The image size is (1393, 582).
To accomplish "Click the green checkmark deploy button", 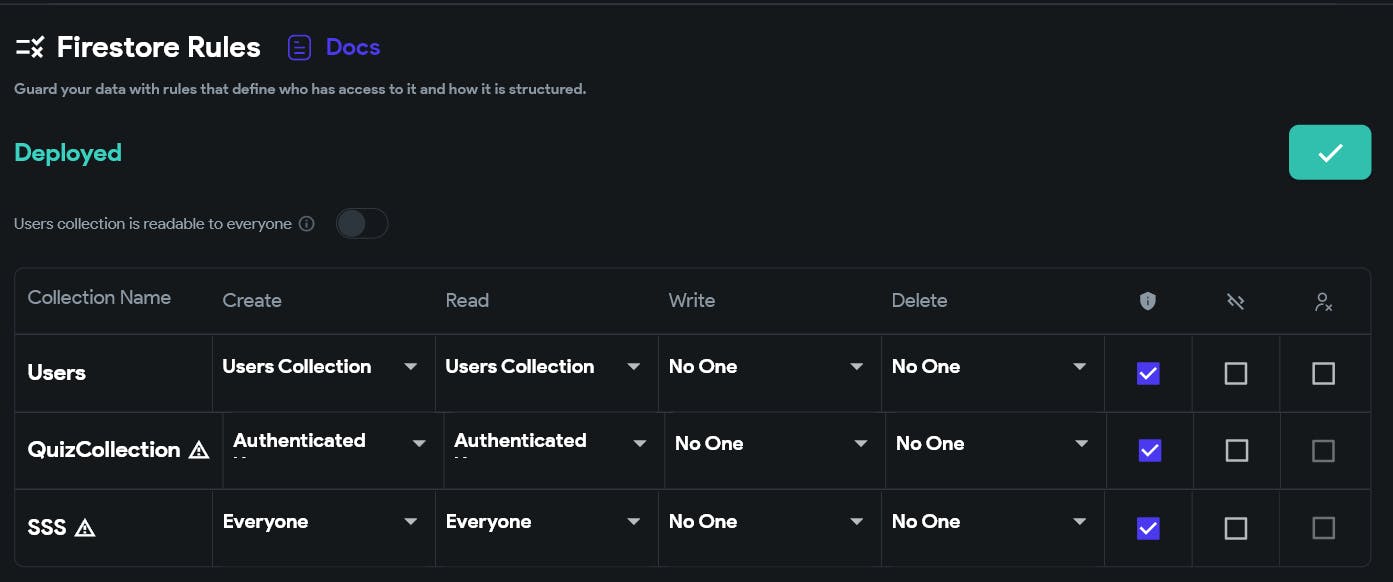I will pyautogui.click(x=1330, y=152).
